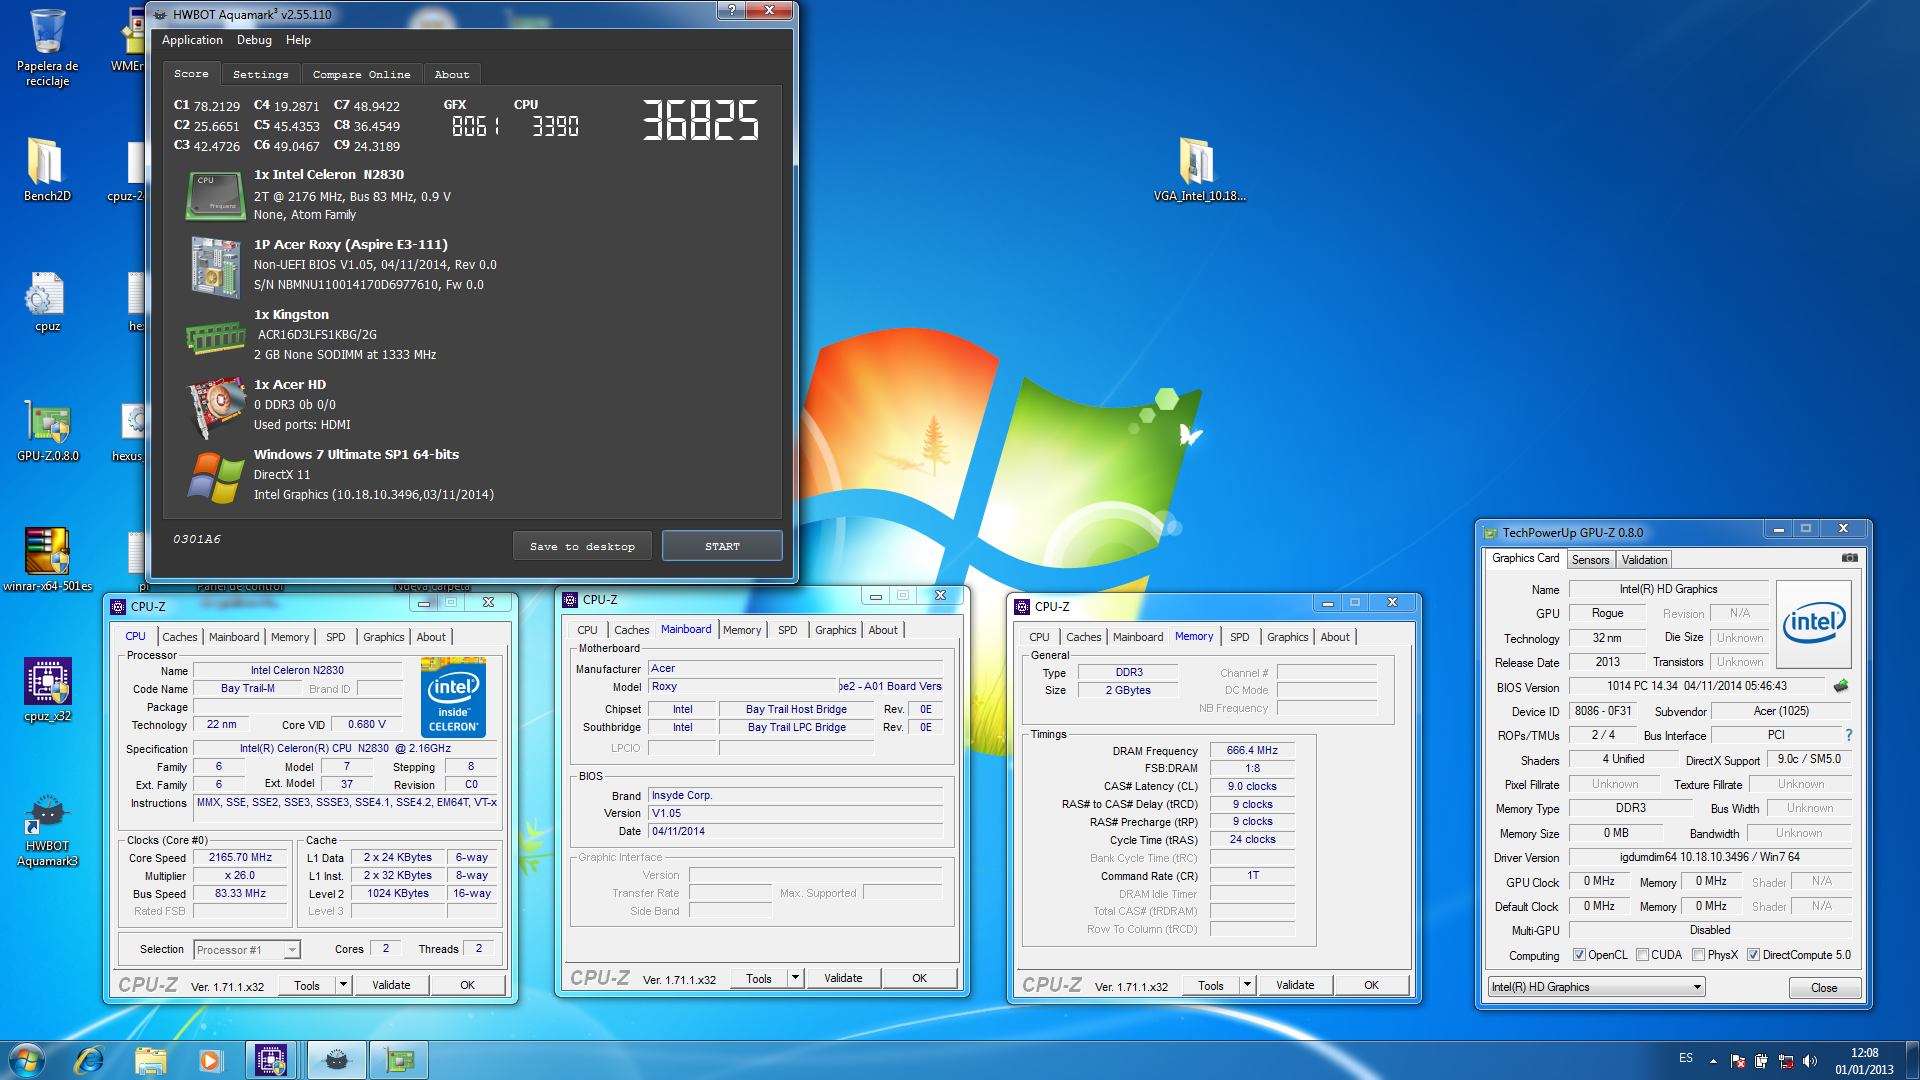Take GPU-Z screenshot with camera icon
The height and width of the screenshot is (1080, 1920).
click(1849, 558)
